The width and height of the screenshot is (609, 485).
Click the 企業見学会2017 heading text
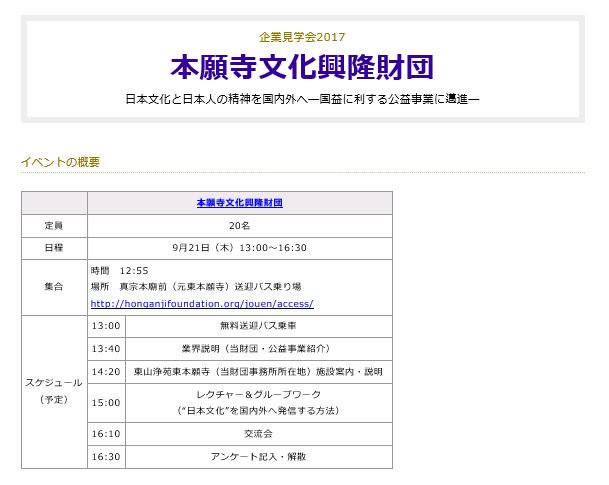302,37
